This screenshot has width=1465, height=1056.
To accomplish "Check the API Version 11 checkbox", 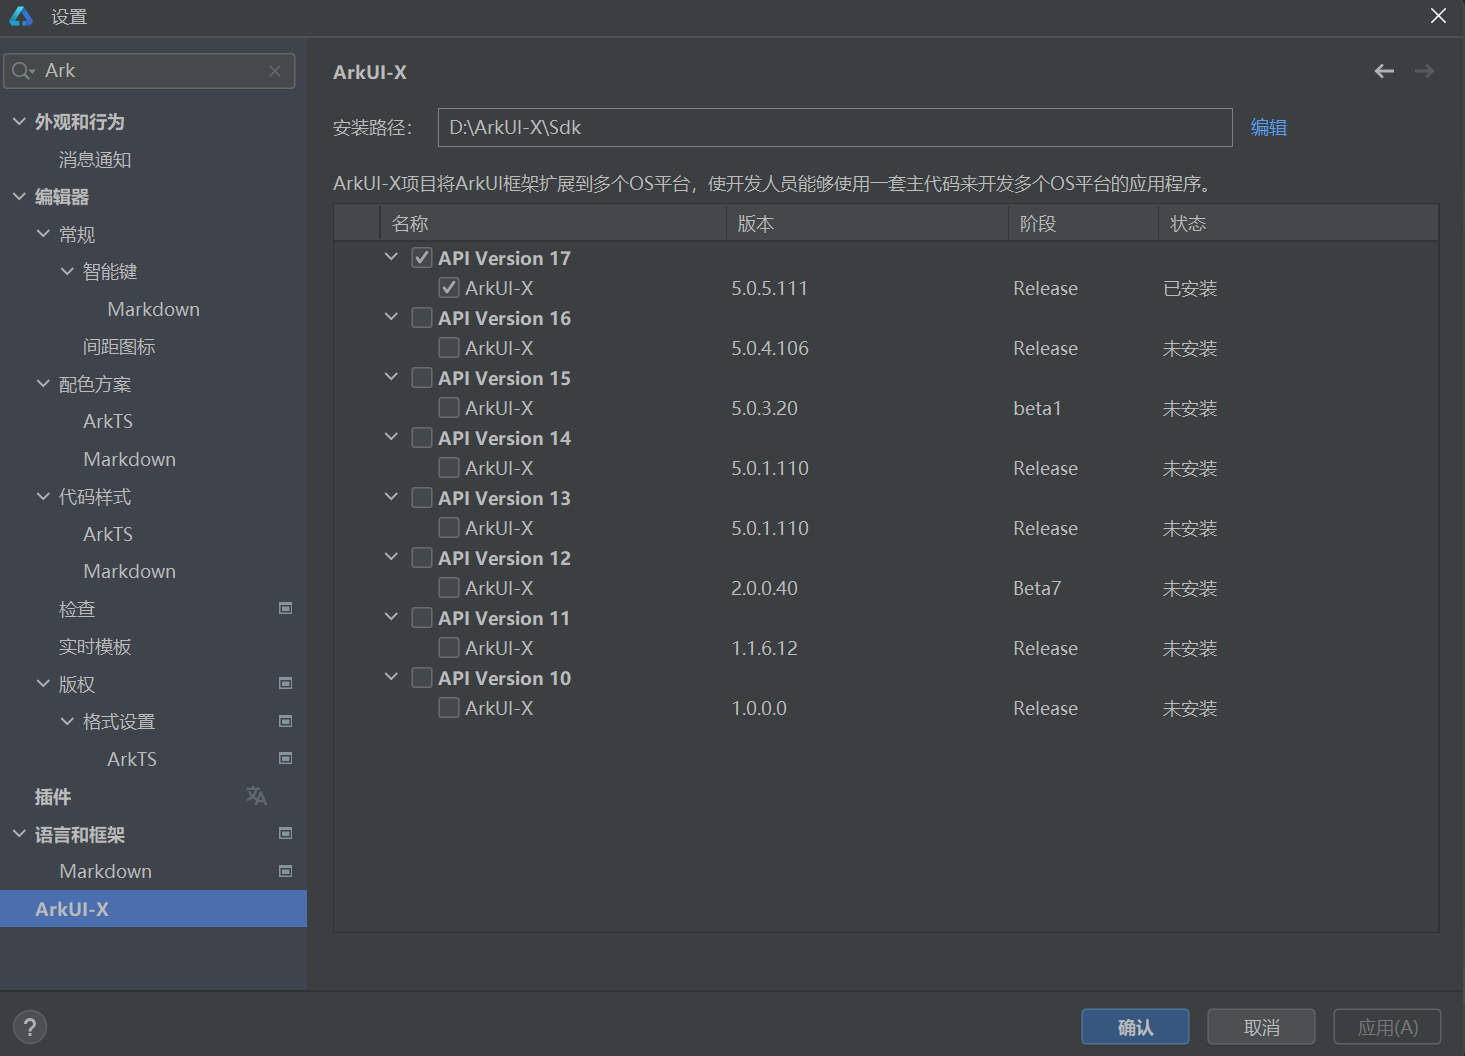I will point(422,618).
